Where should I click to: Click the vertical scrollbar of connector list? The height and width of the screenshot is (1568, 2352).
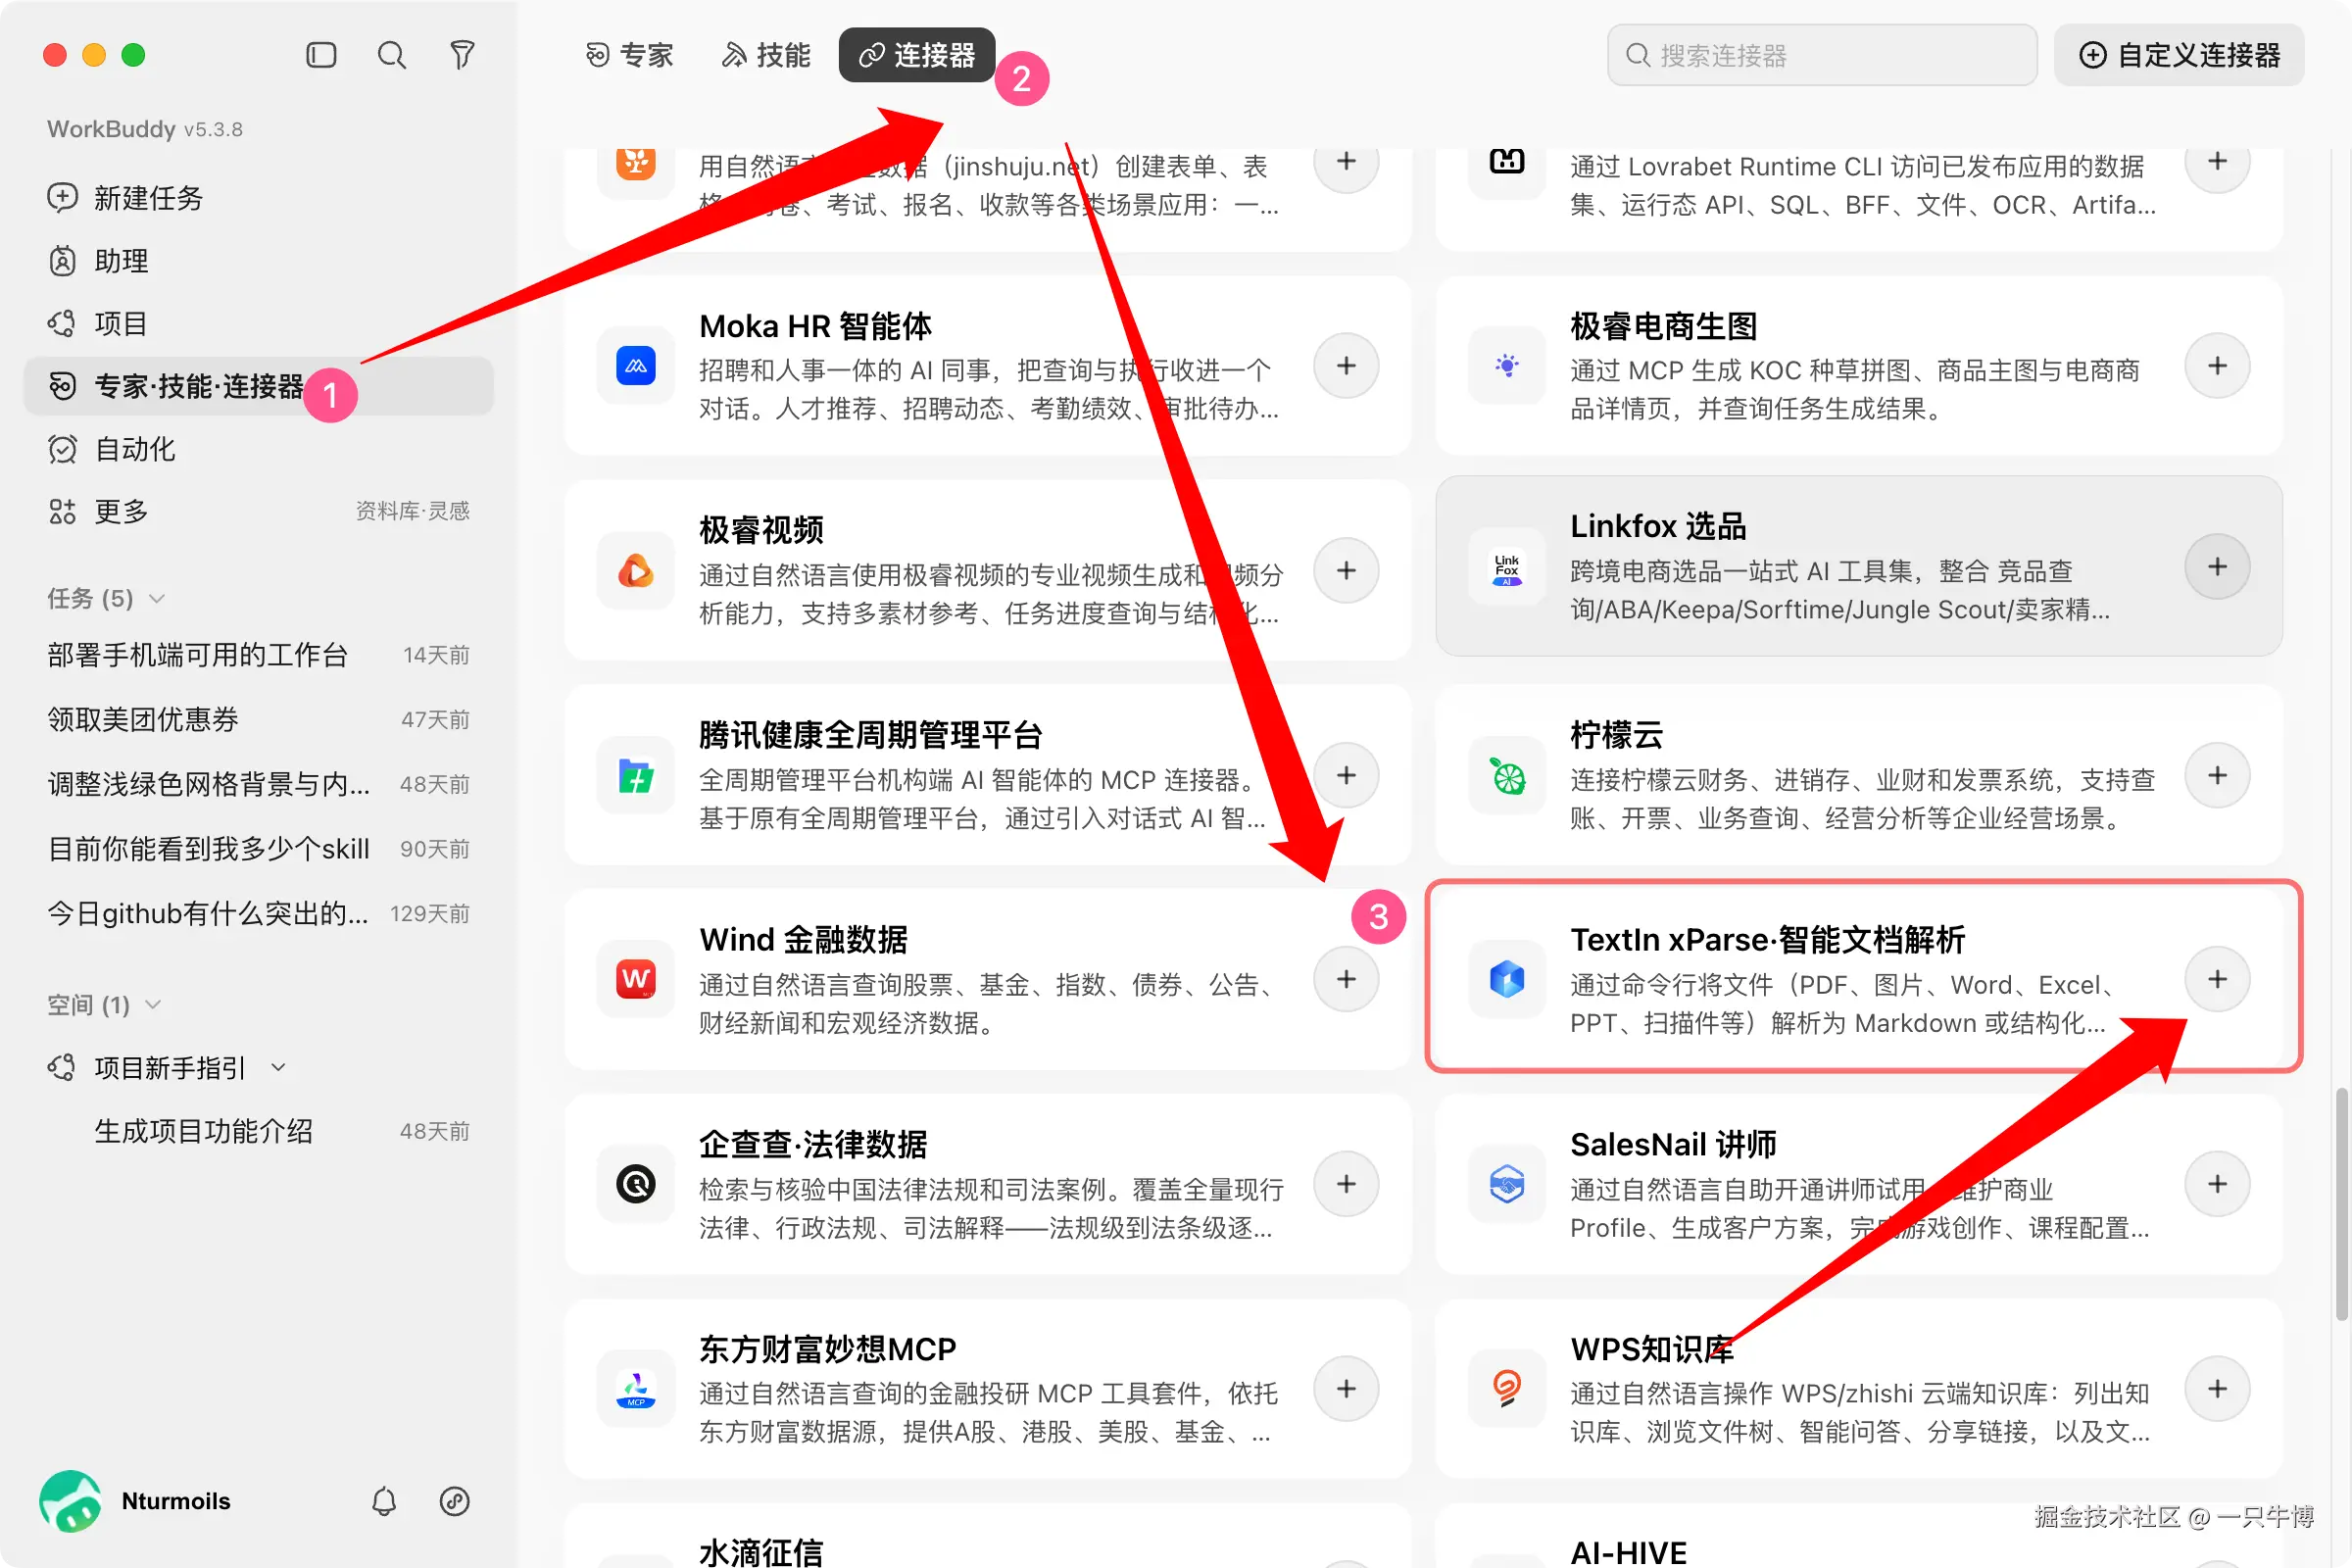(2340, 1204)
